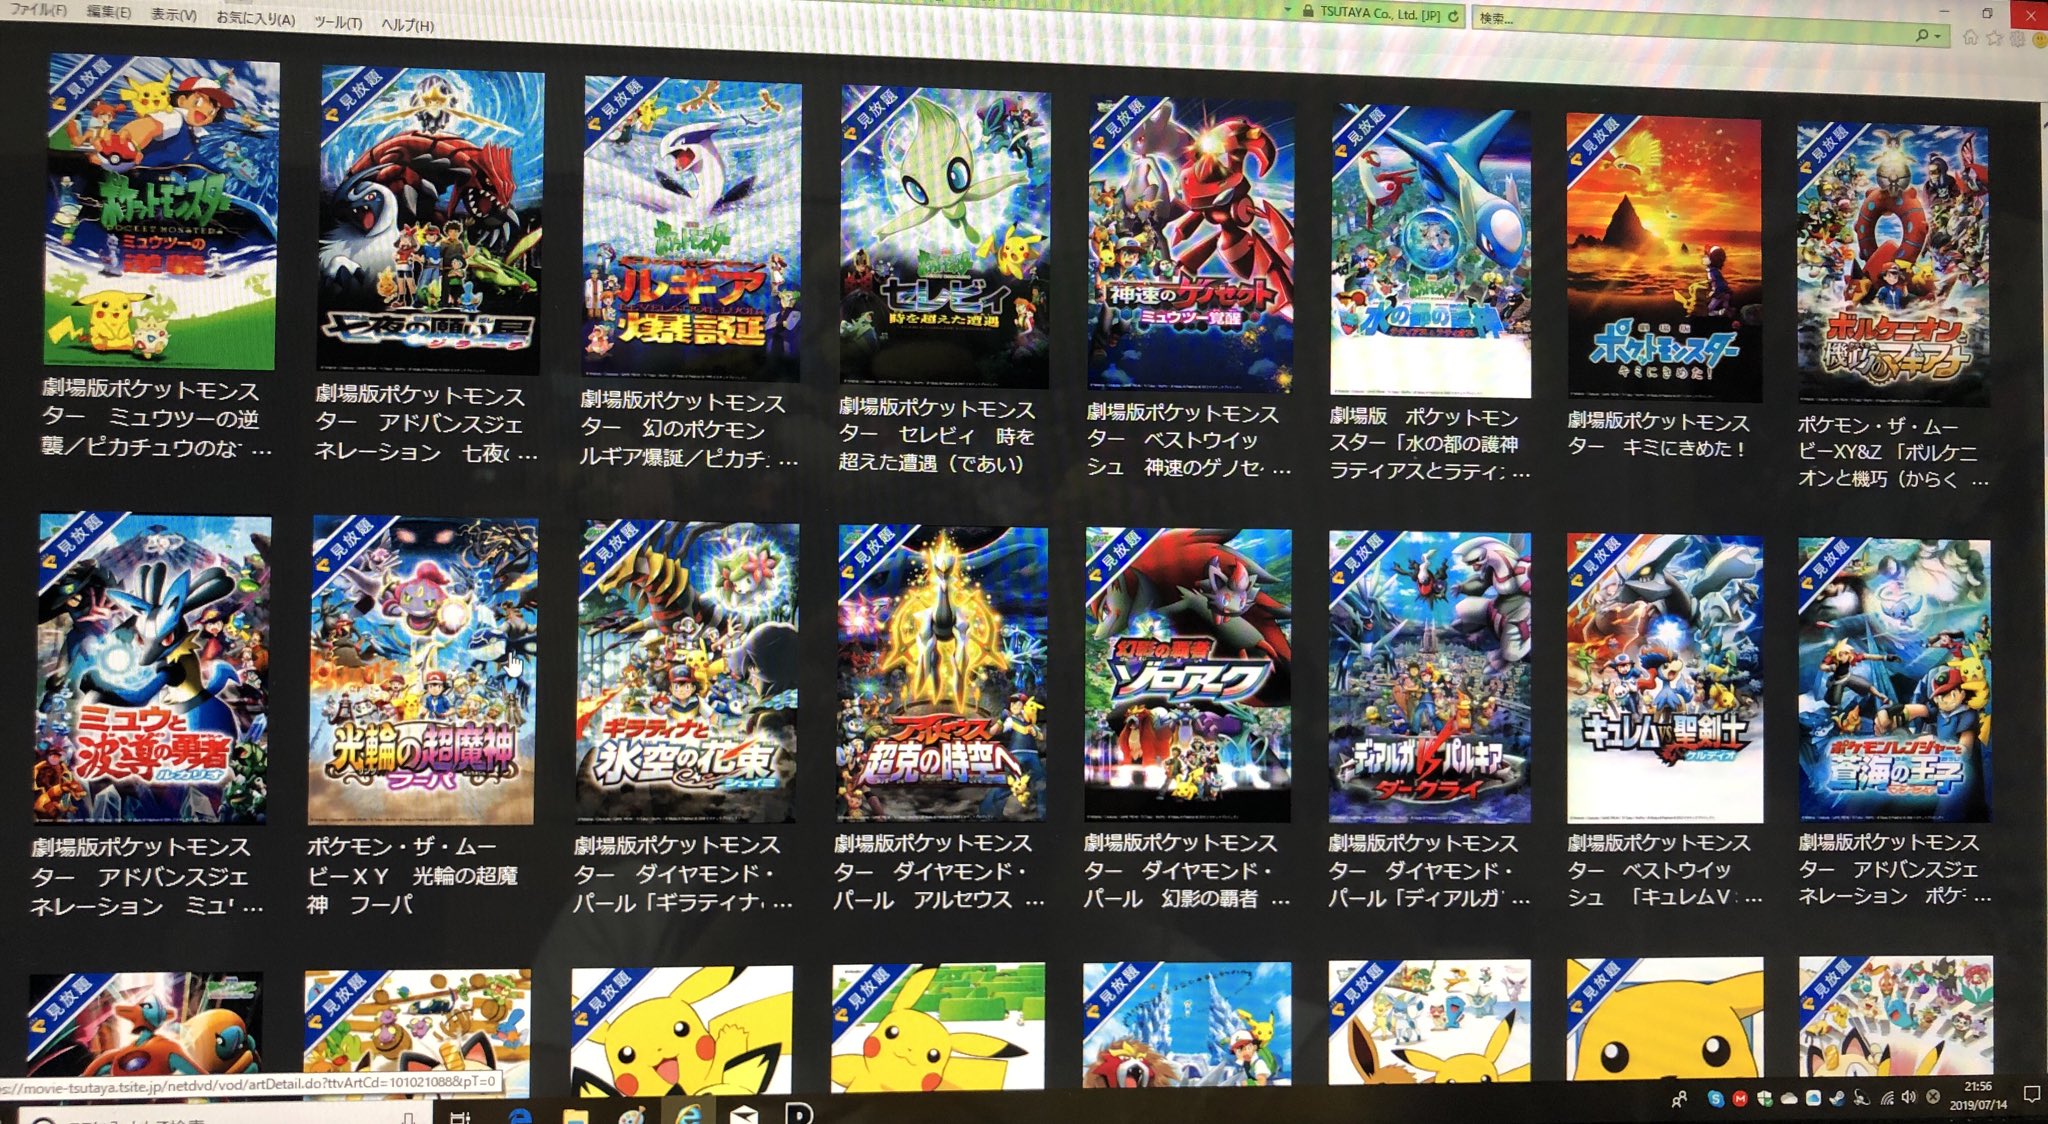Open the 編集(E) menu

[108, 12]
